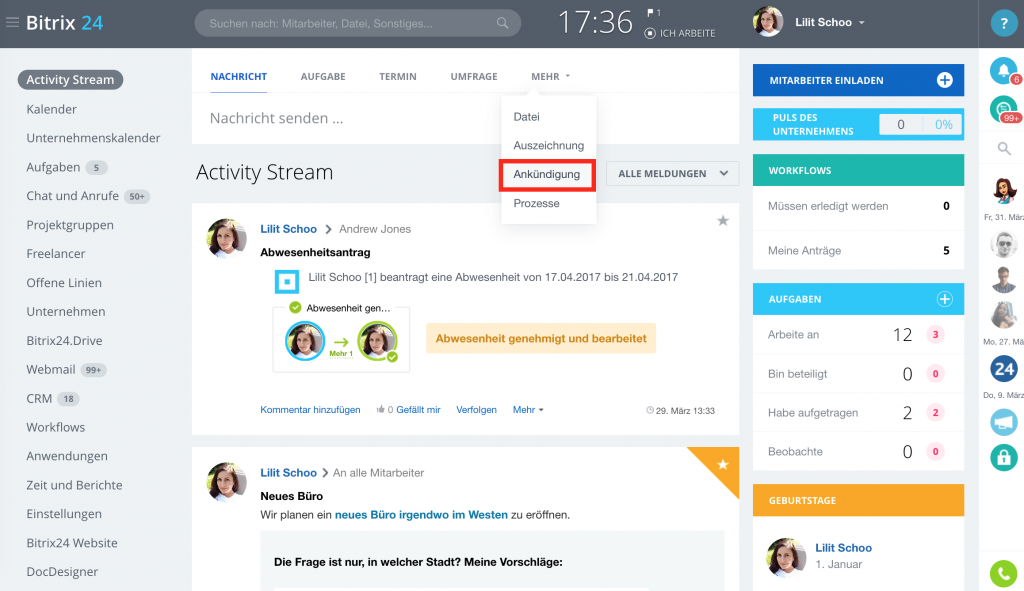Open Habe aufgetragen tasks row
This screenshot has height=591, width=1024.
pyautogui.click(x=858, y=413)
